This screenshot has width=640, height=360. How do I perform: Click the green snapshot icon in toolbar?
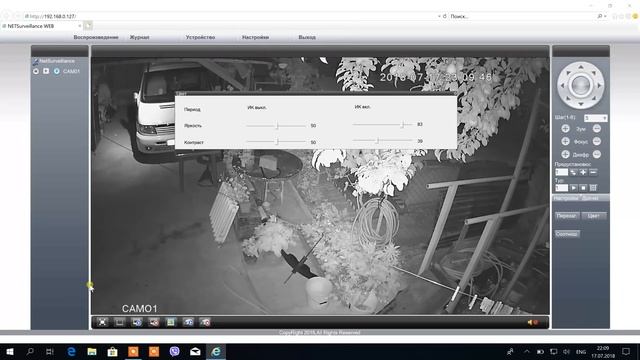point(171,322)
